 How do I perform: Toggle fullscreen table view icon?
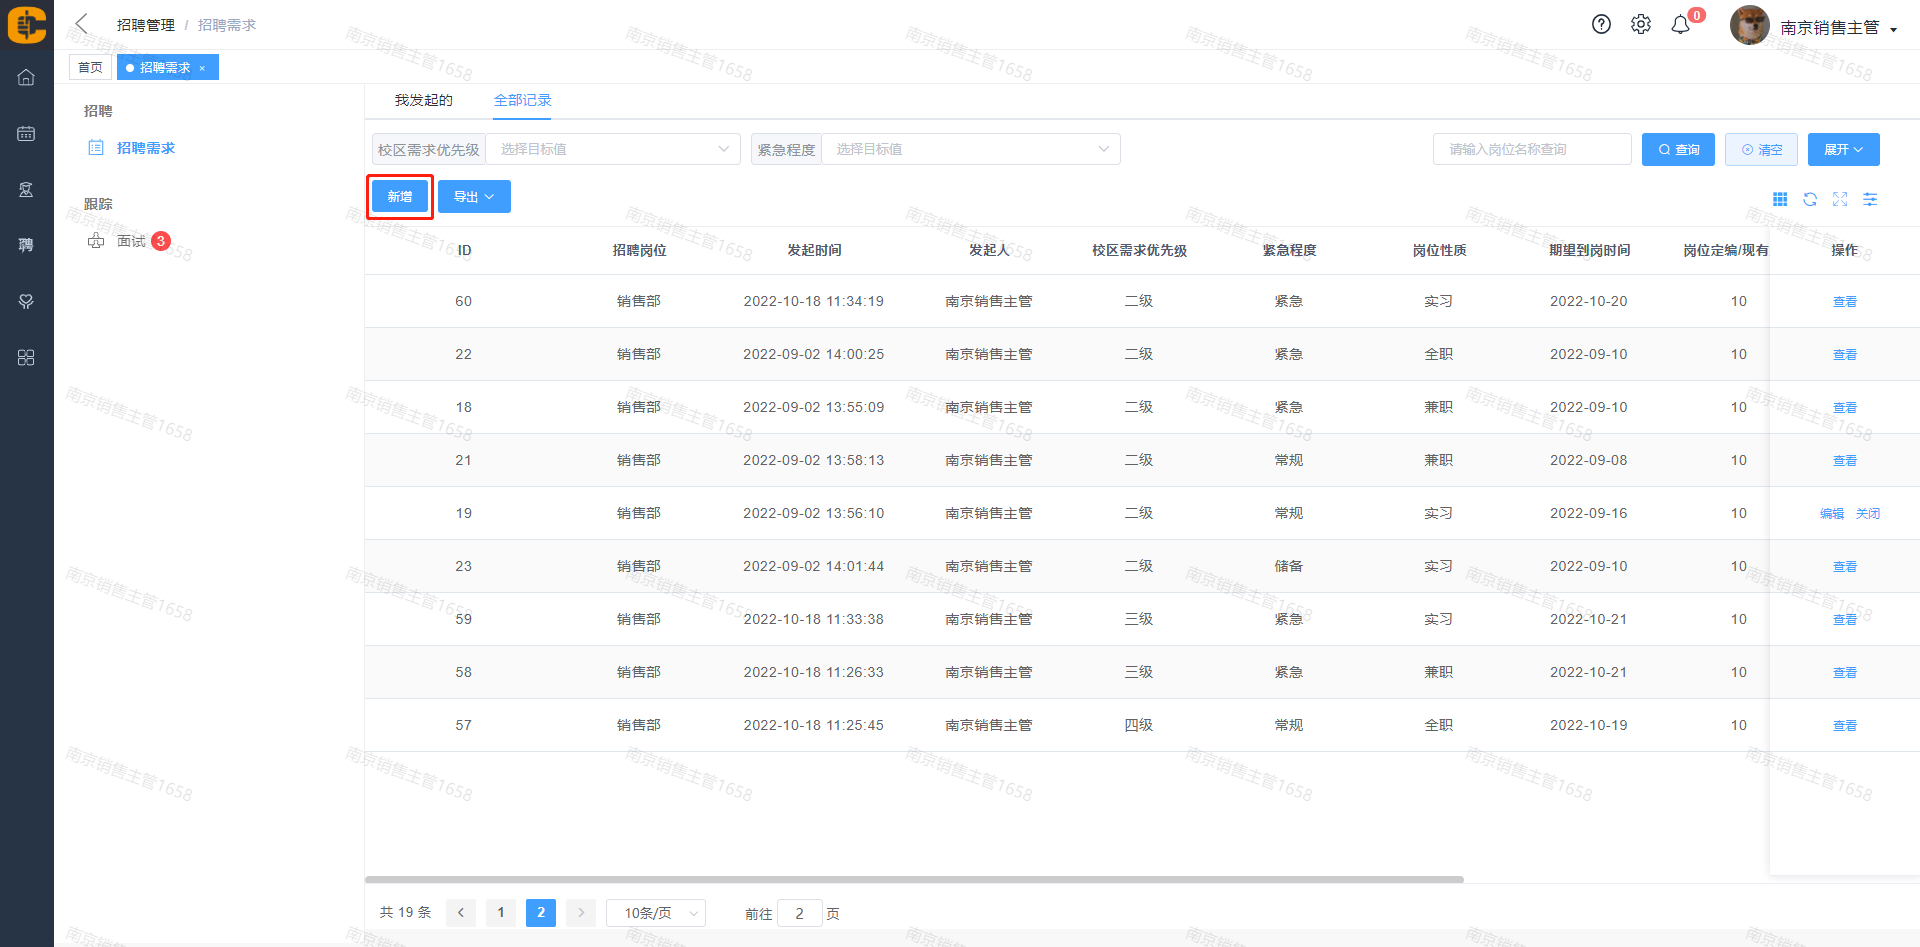click(x=1840, y=200)
